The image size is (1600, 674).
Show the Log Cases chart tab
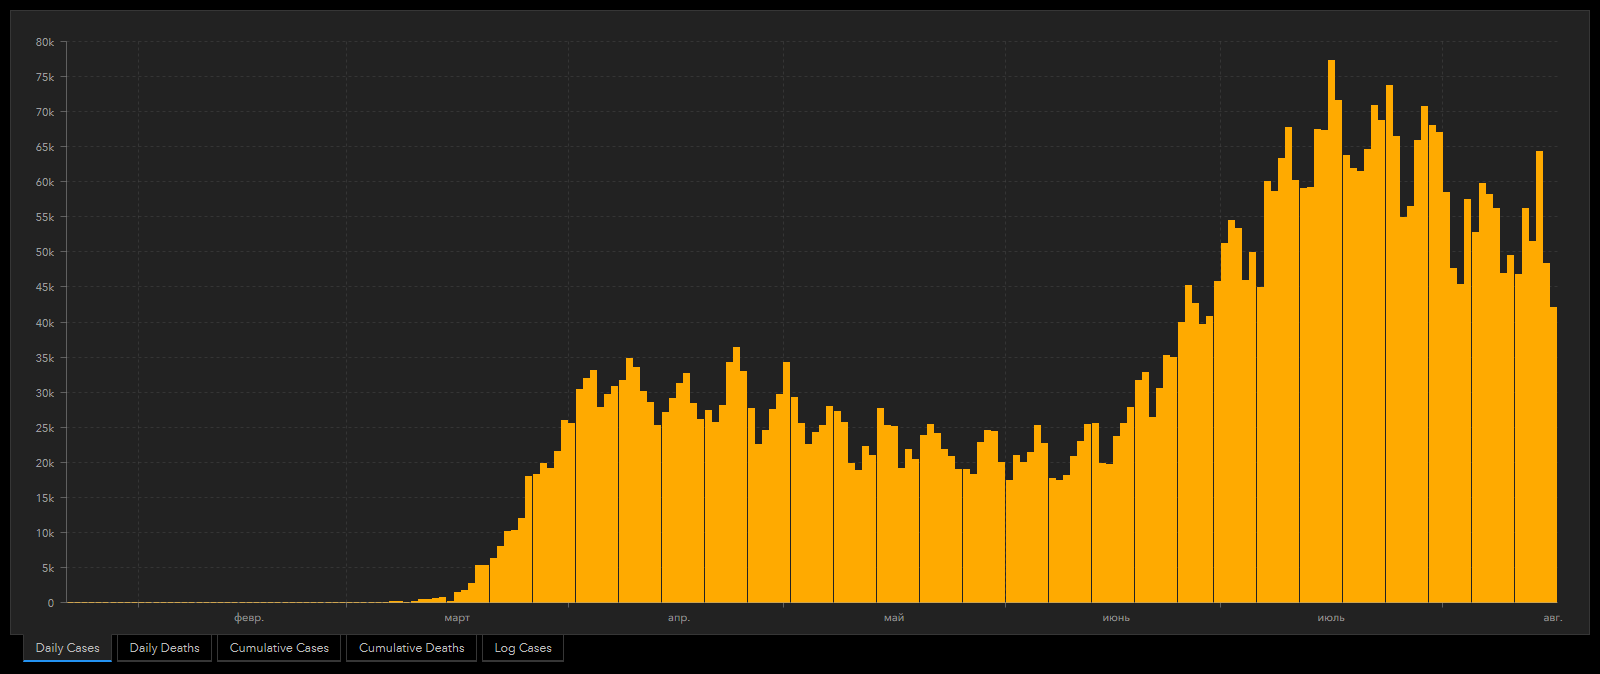[523, 648]
